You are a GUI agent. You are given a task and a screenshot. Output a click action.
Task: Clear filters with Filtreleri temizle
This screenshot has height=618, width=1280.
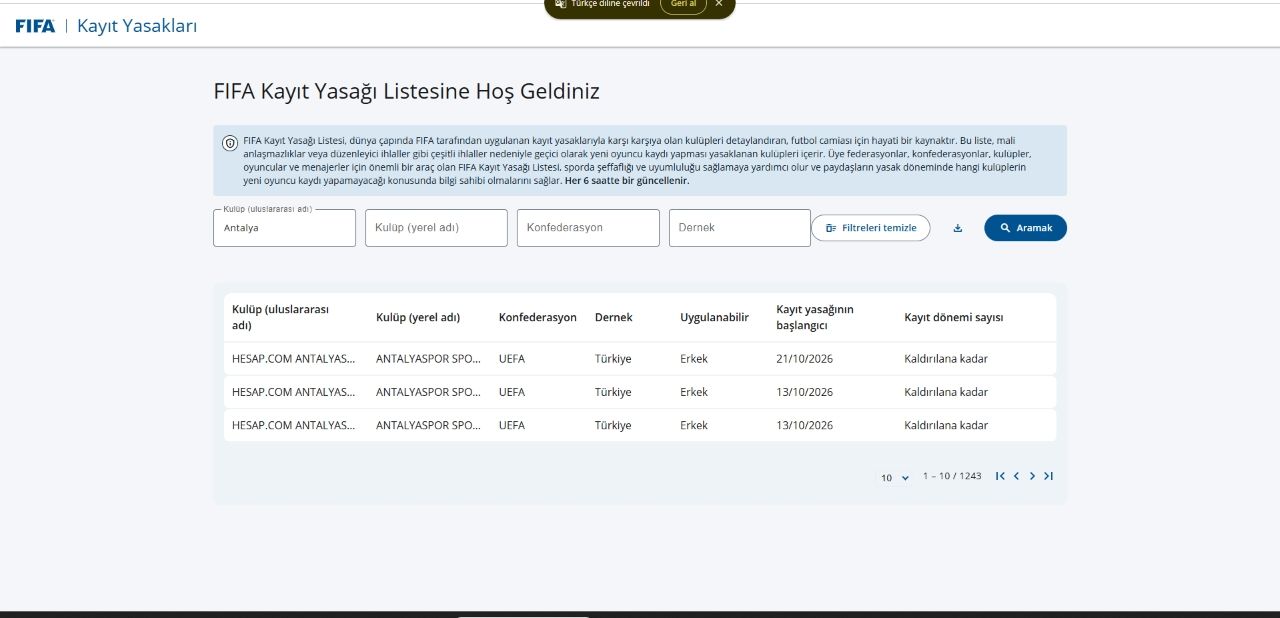[870, 228]
